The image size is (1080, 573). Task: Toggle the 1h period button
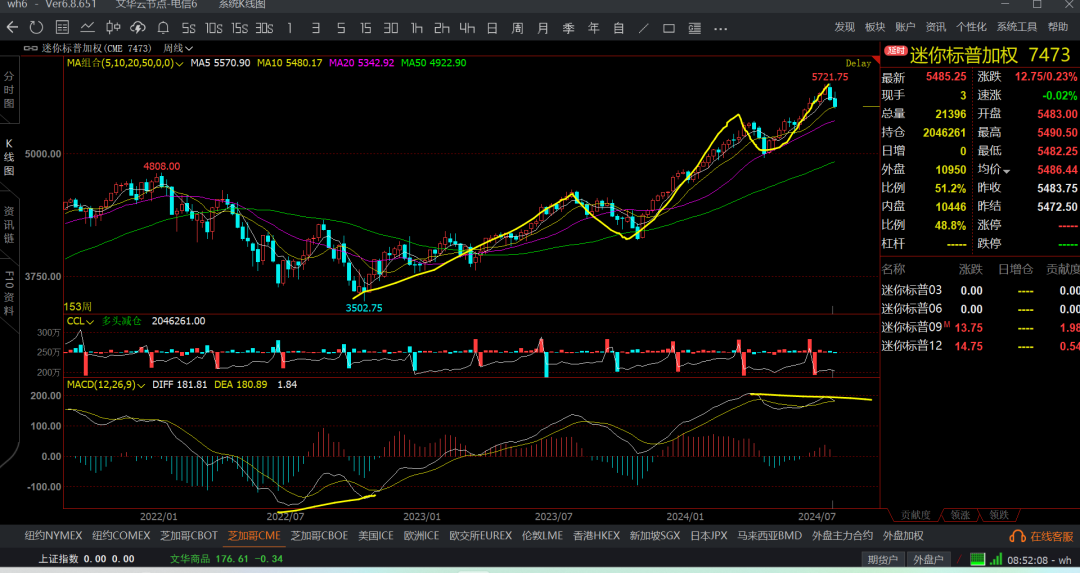coord(417,28)
